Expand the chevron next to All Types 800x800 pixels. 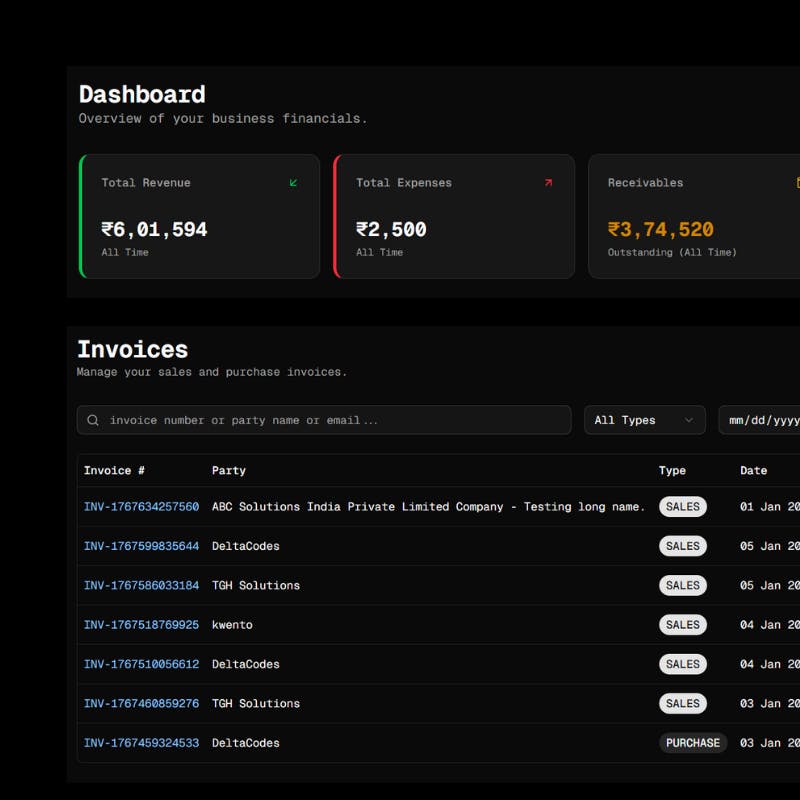(x=689, y=420)
